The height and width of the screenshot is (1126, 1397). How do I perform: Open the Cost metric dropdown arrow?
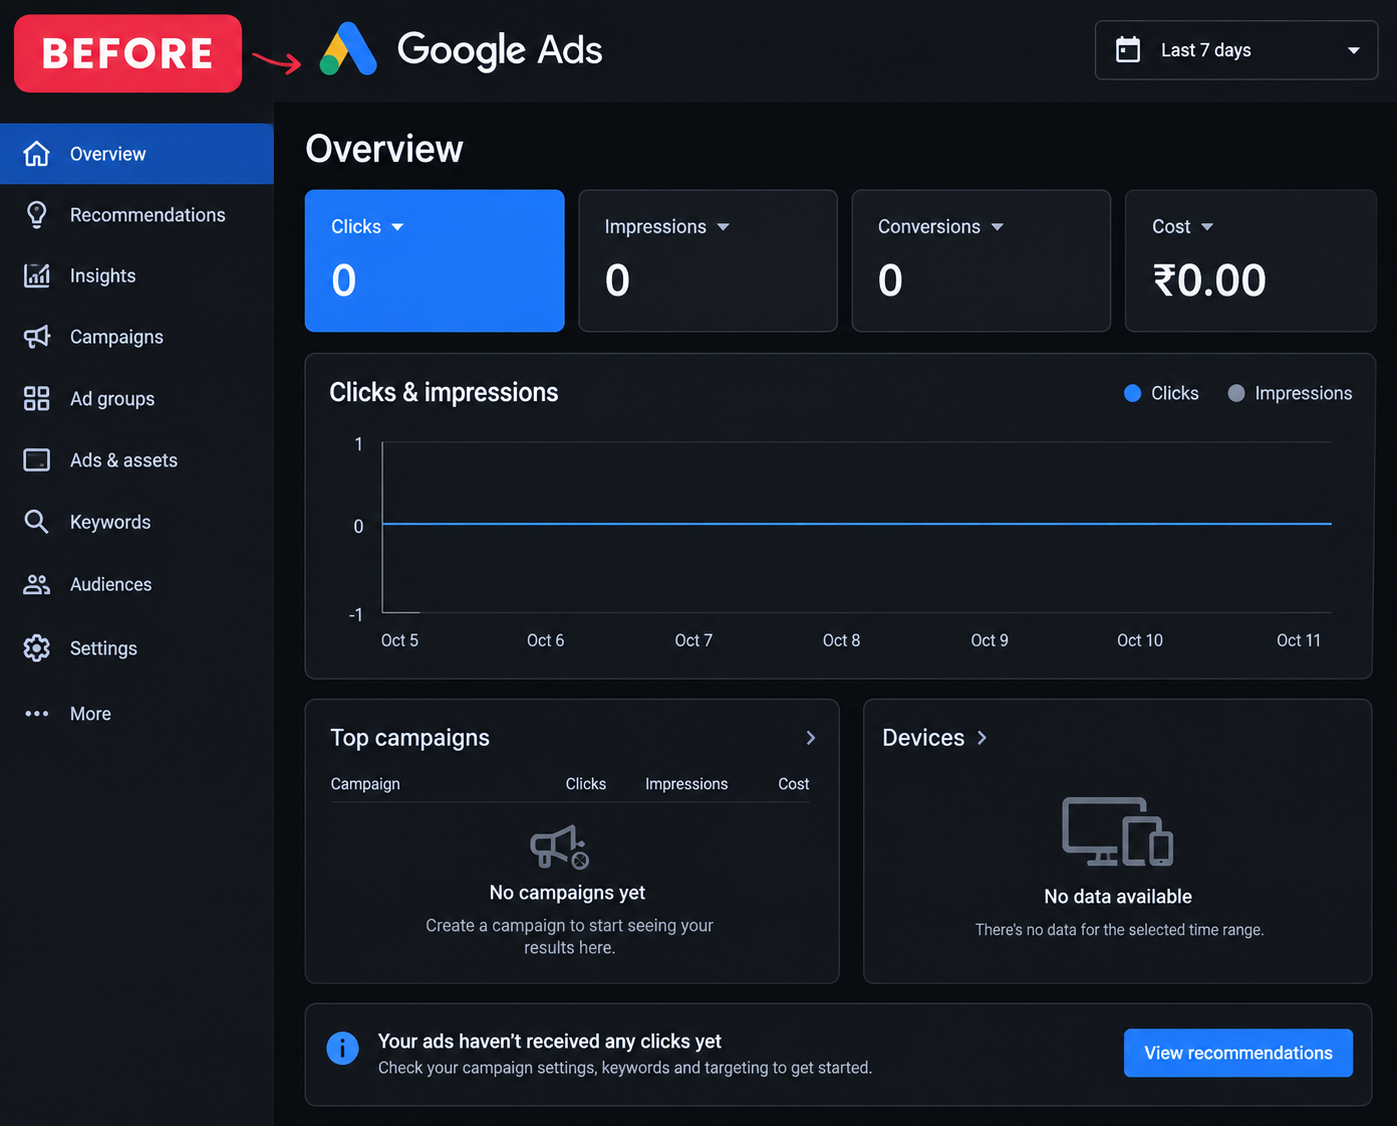[1207, 227]
